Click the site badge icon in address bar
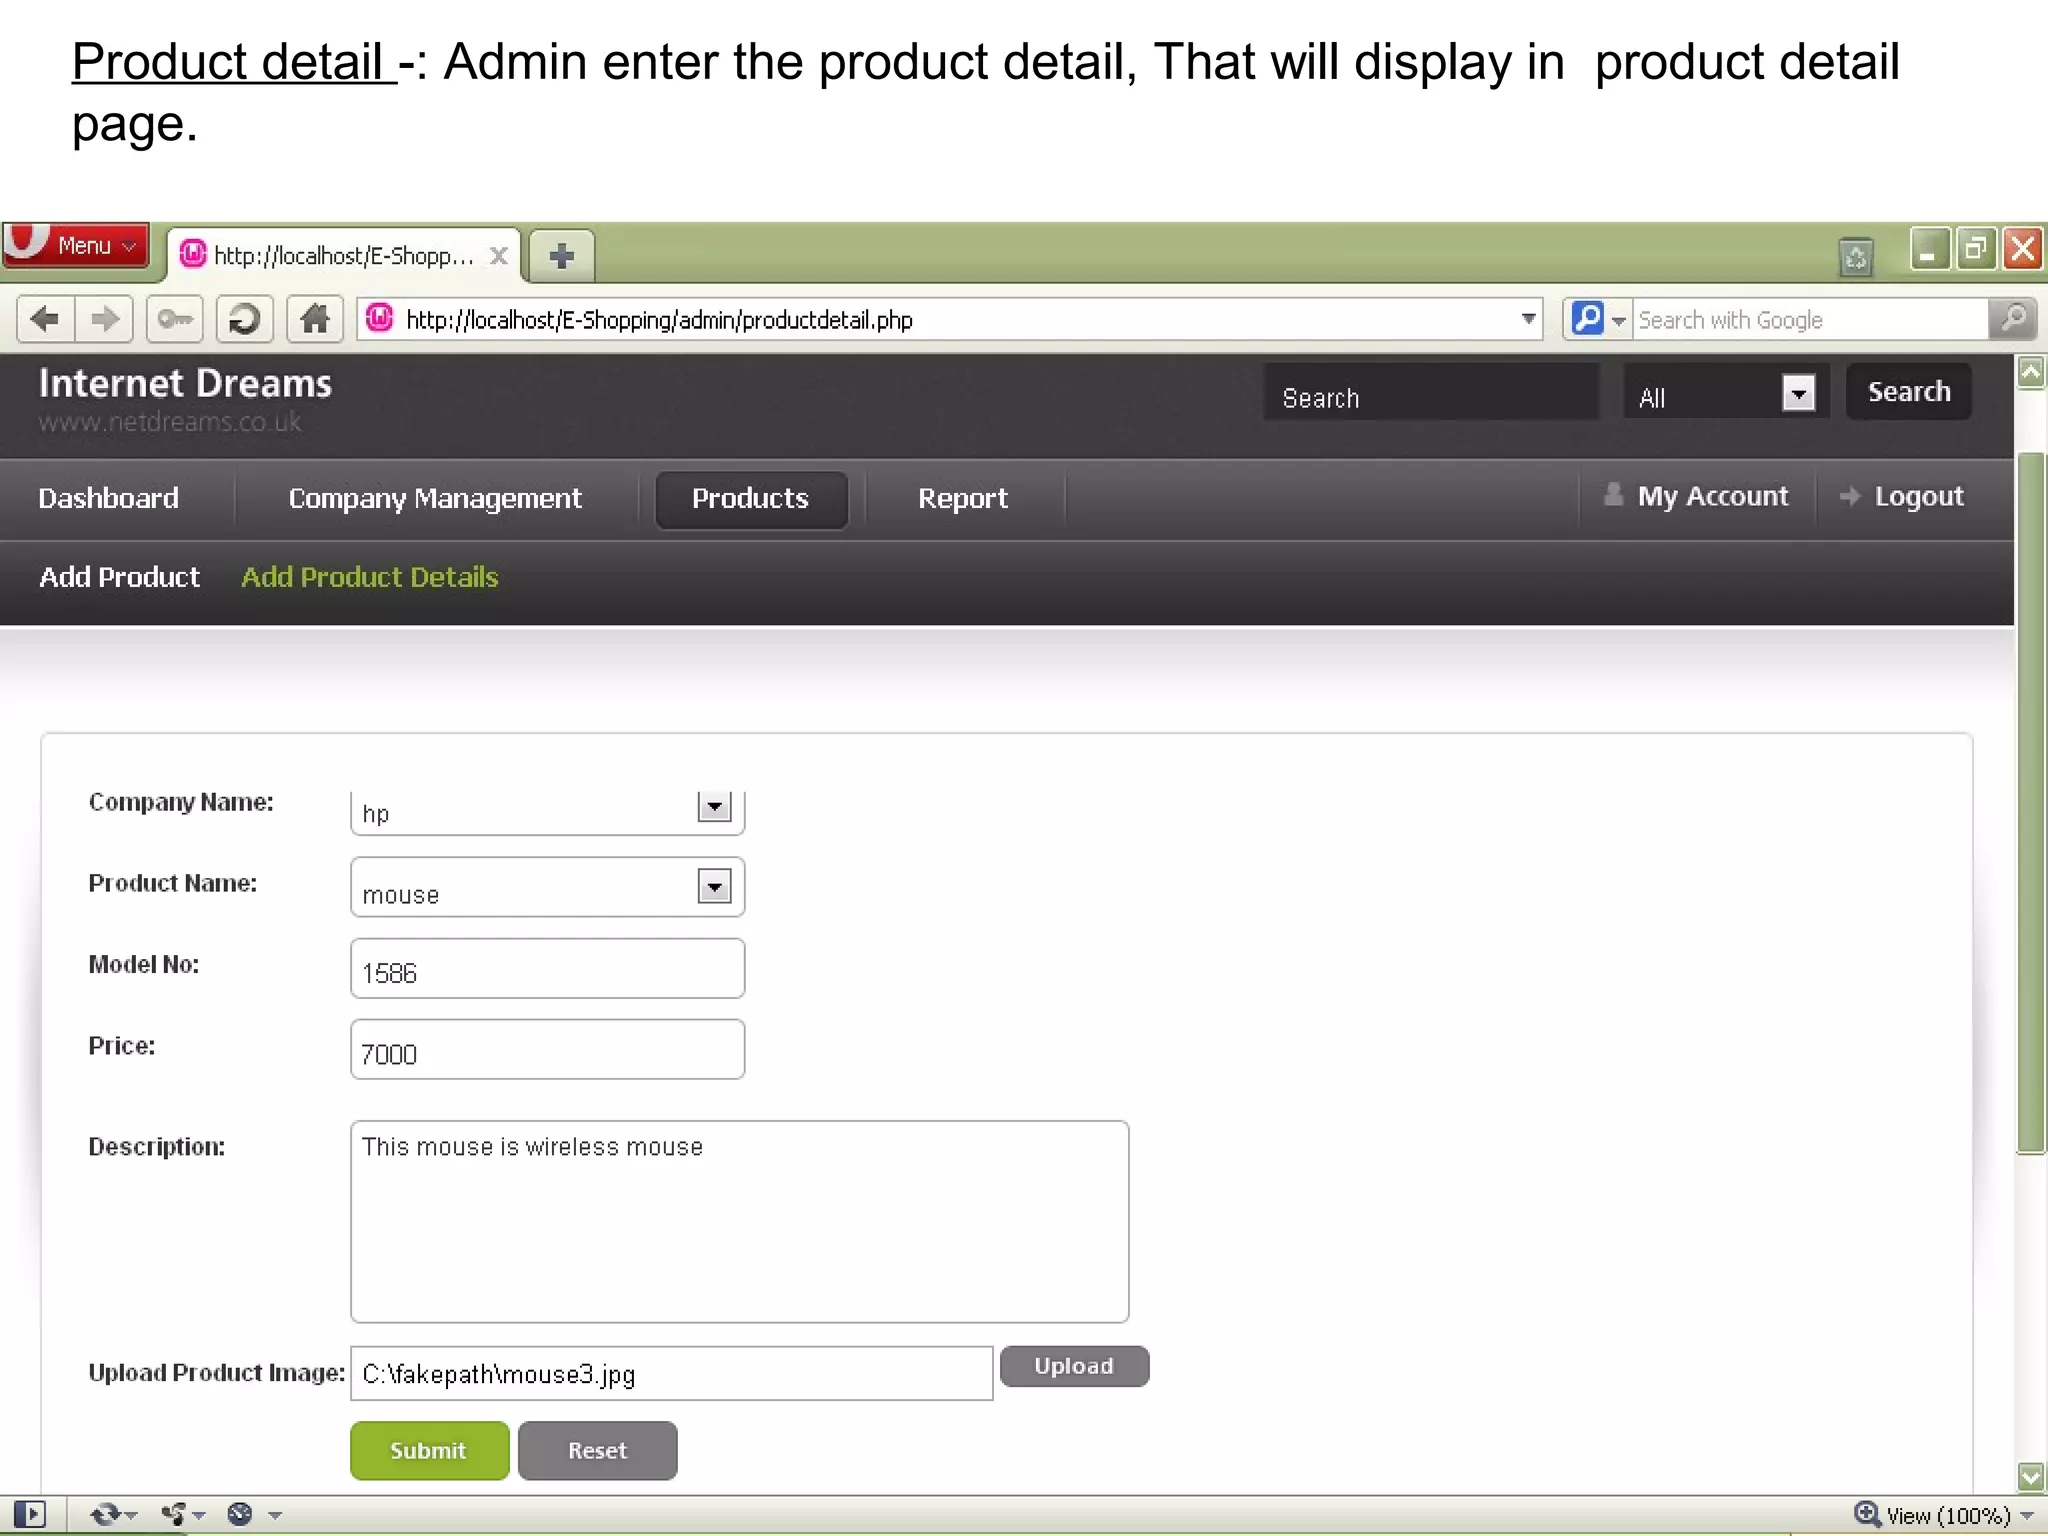 tap(380, 319)
